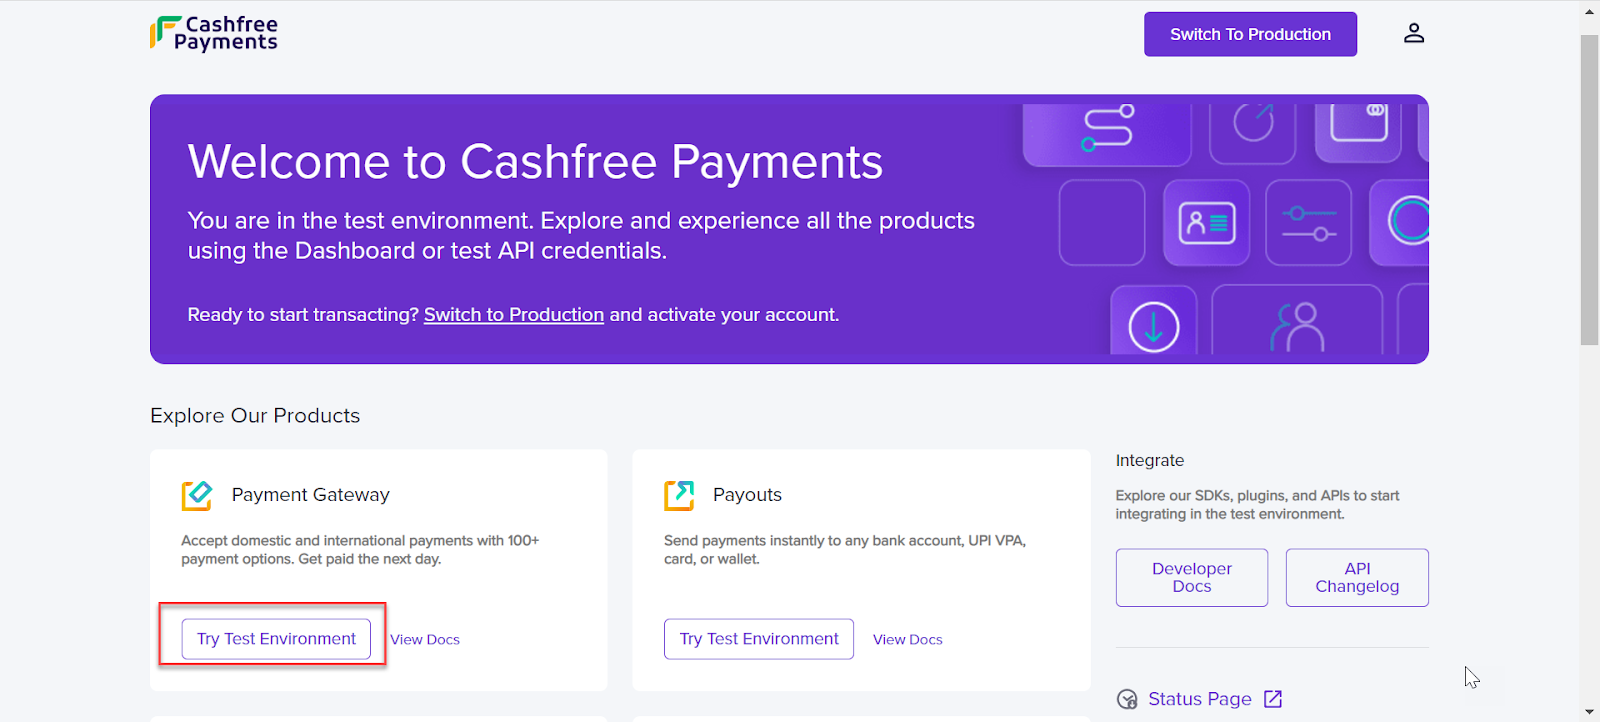Click the Explore Our Products heading

255,416
